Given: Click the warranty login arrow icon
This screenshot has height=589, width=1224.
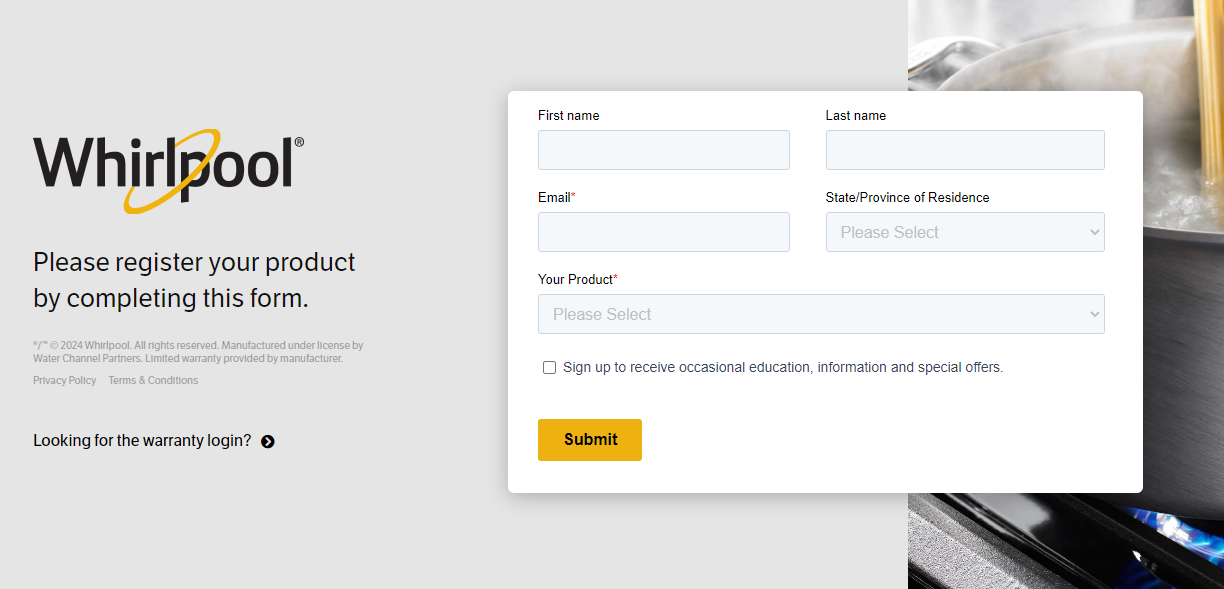Looking at the screenshot, I should [268, 441].
